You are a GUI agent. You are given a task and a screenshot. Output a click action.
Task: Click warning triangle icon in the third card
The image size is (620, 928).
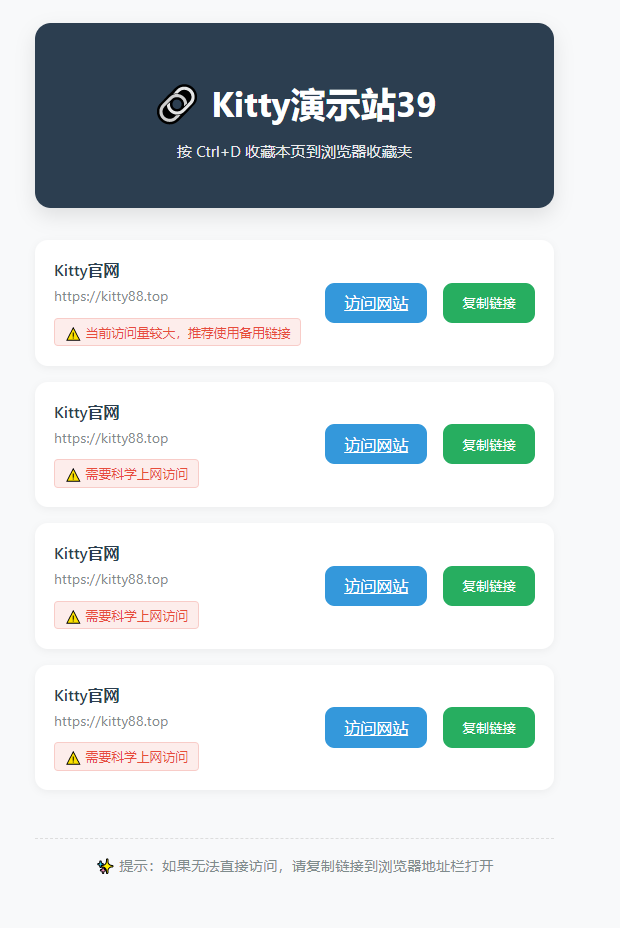click(73, 617)
